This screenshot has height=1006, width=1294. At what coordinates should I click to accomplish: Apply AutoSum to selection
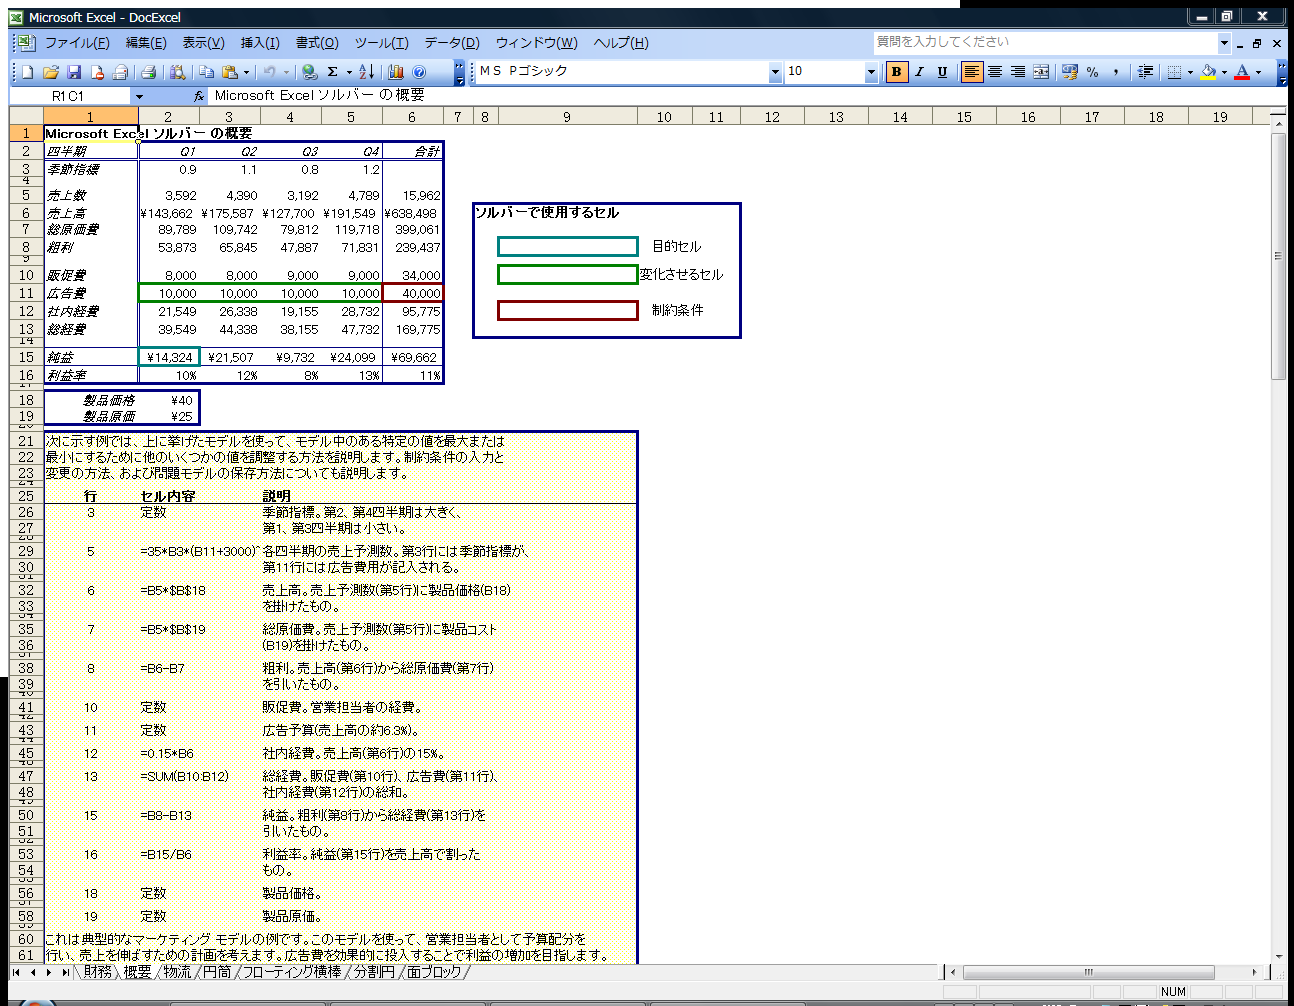pyautogui.click(x=333, y=72)
